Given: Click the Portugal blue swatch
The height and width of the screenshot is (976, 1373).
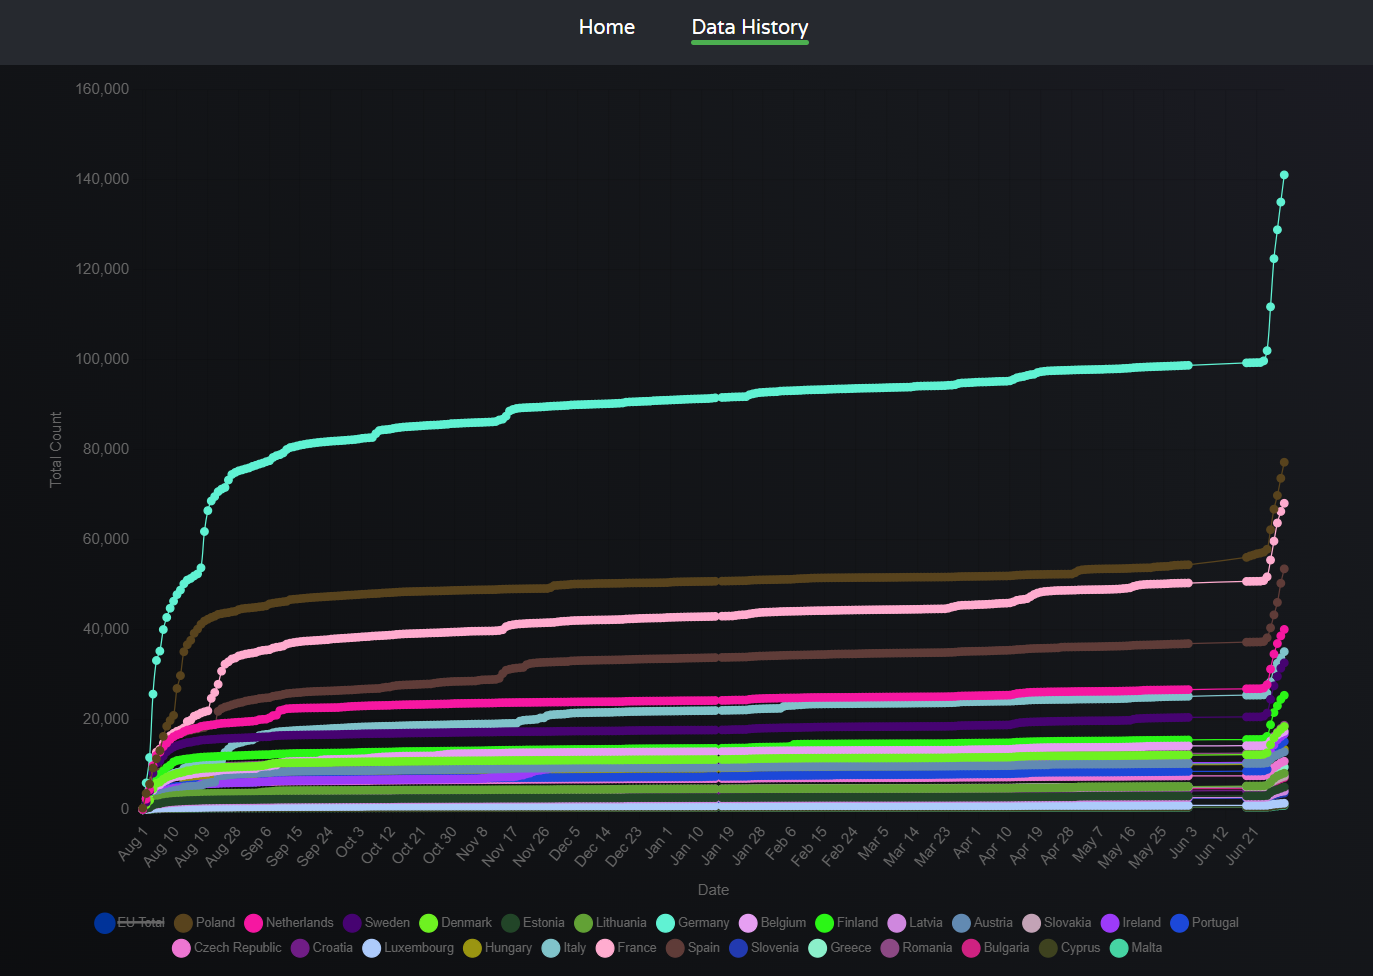Looking at the screenshot, I should point(1179,923).
